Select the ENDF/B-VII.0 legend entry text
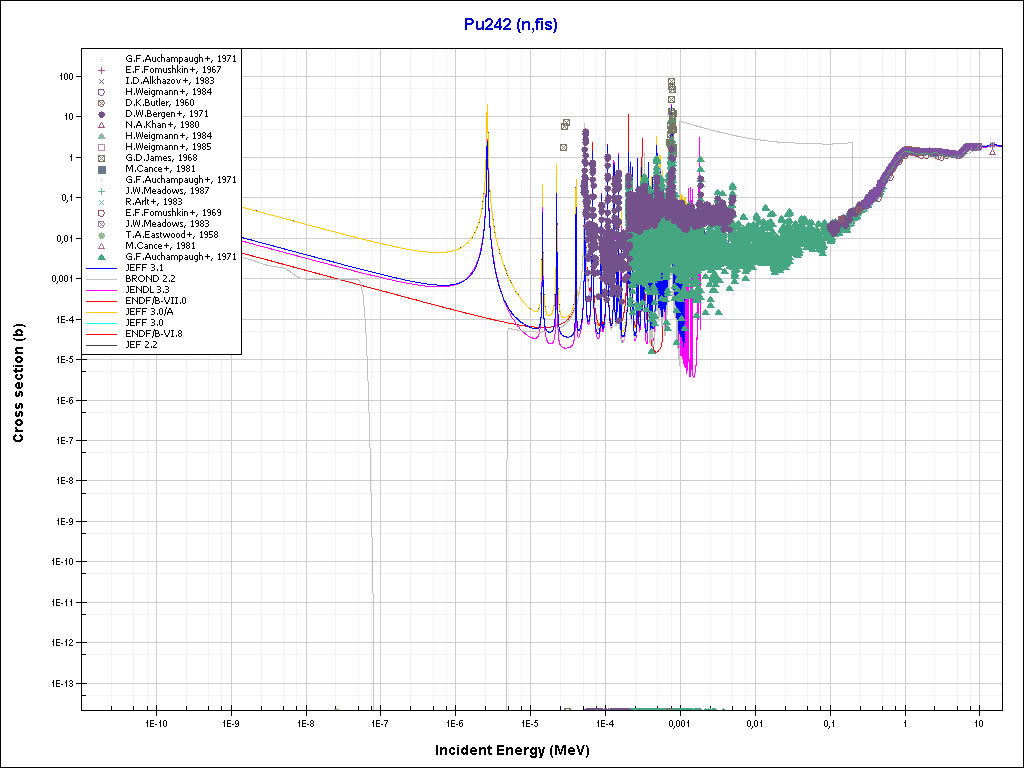Viewport: 1024px width, 768px height. (156, 301)
